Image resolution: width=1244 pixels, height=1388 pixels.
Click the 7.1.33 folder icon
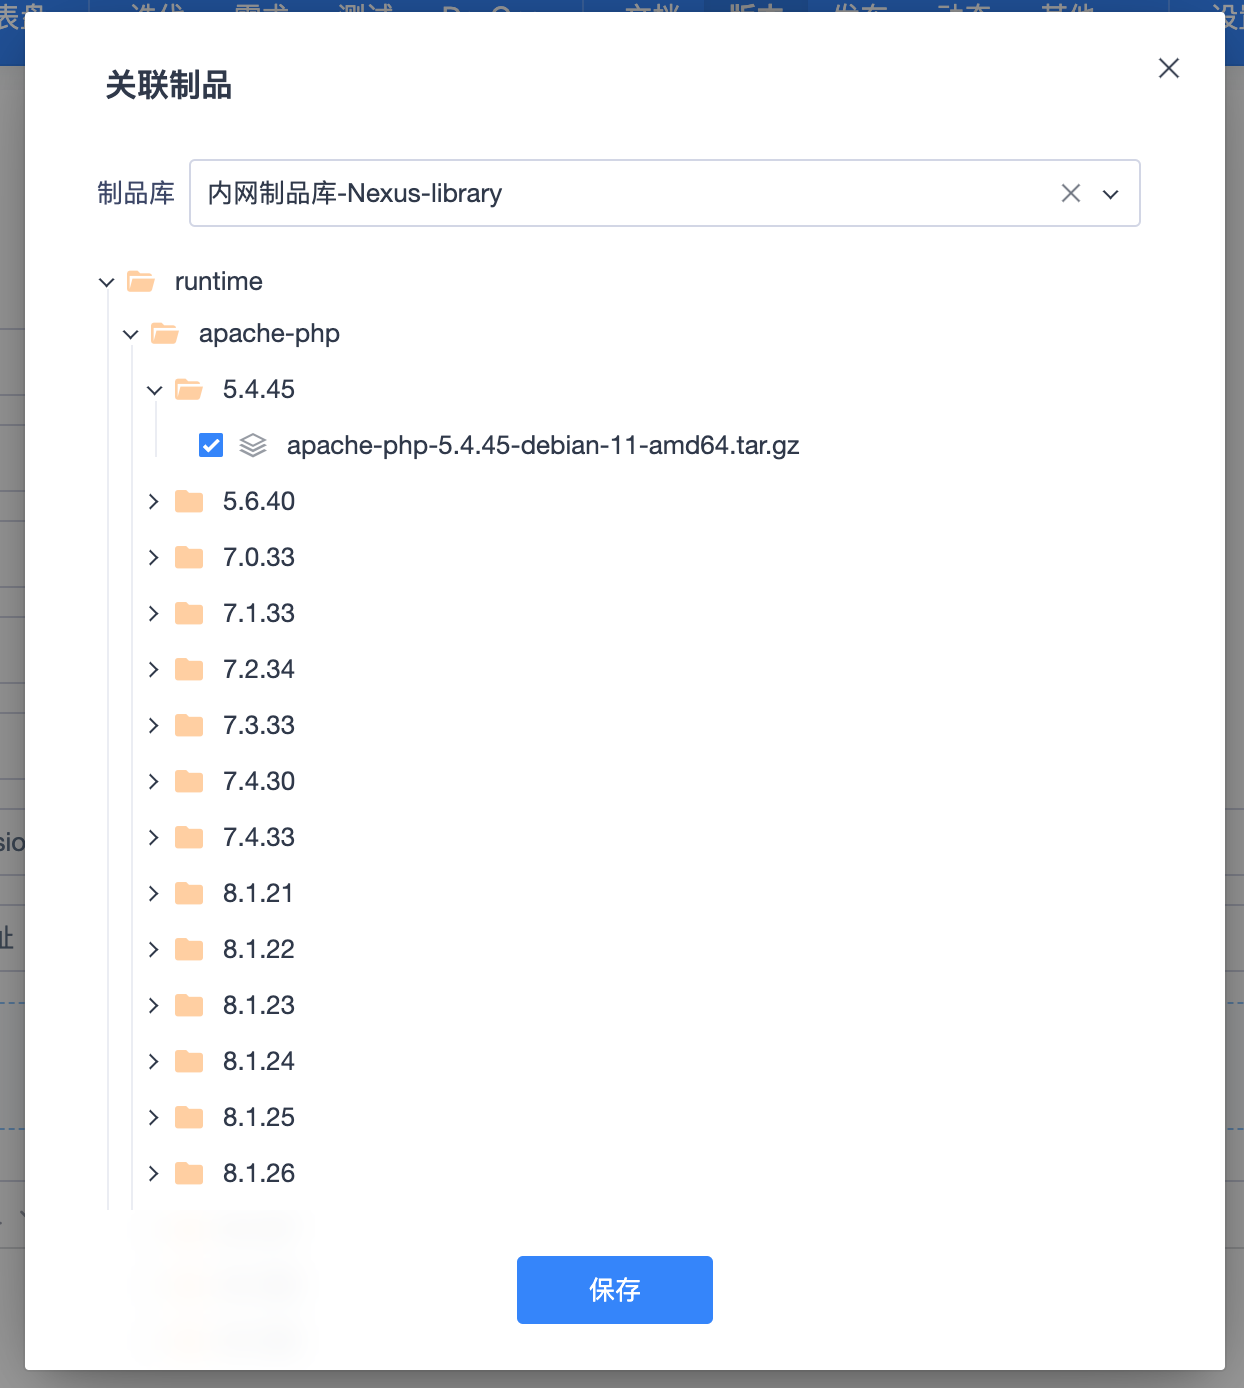[189, 613]
